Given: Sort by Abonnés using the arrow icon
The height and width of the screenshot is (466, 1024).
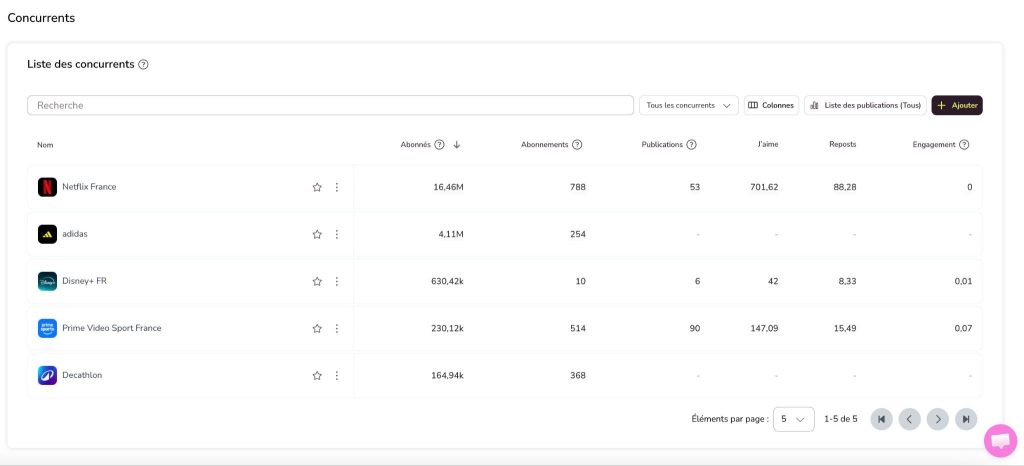Looking at the screenshot, I should [x=456, y=145].
